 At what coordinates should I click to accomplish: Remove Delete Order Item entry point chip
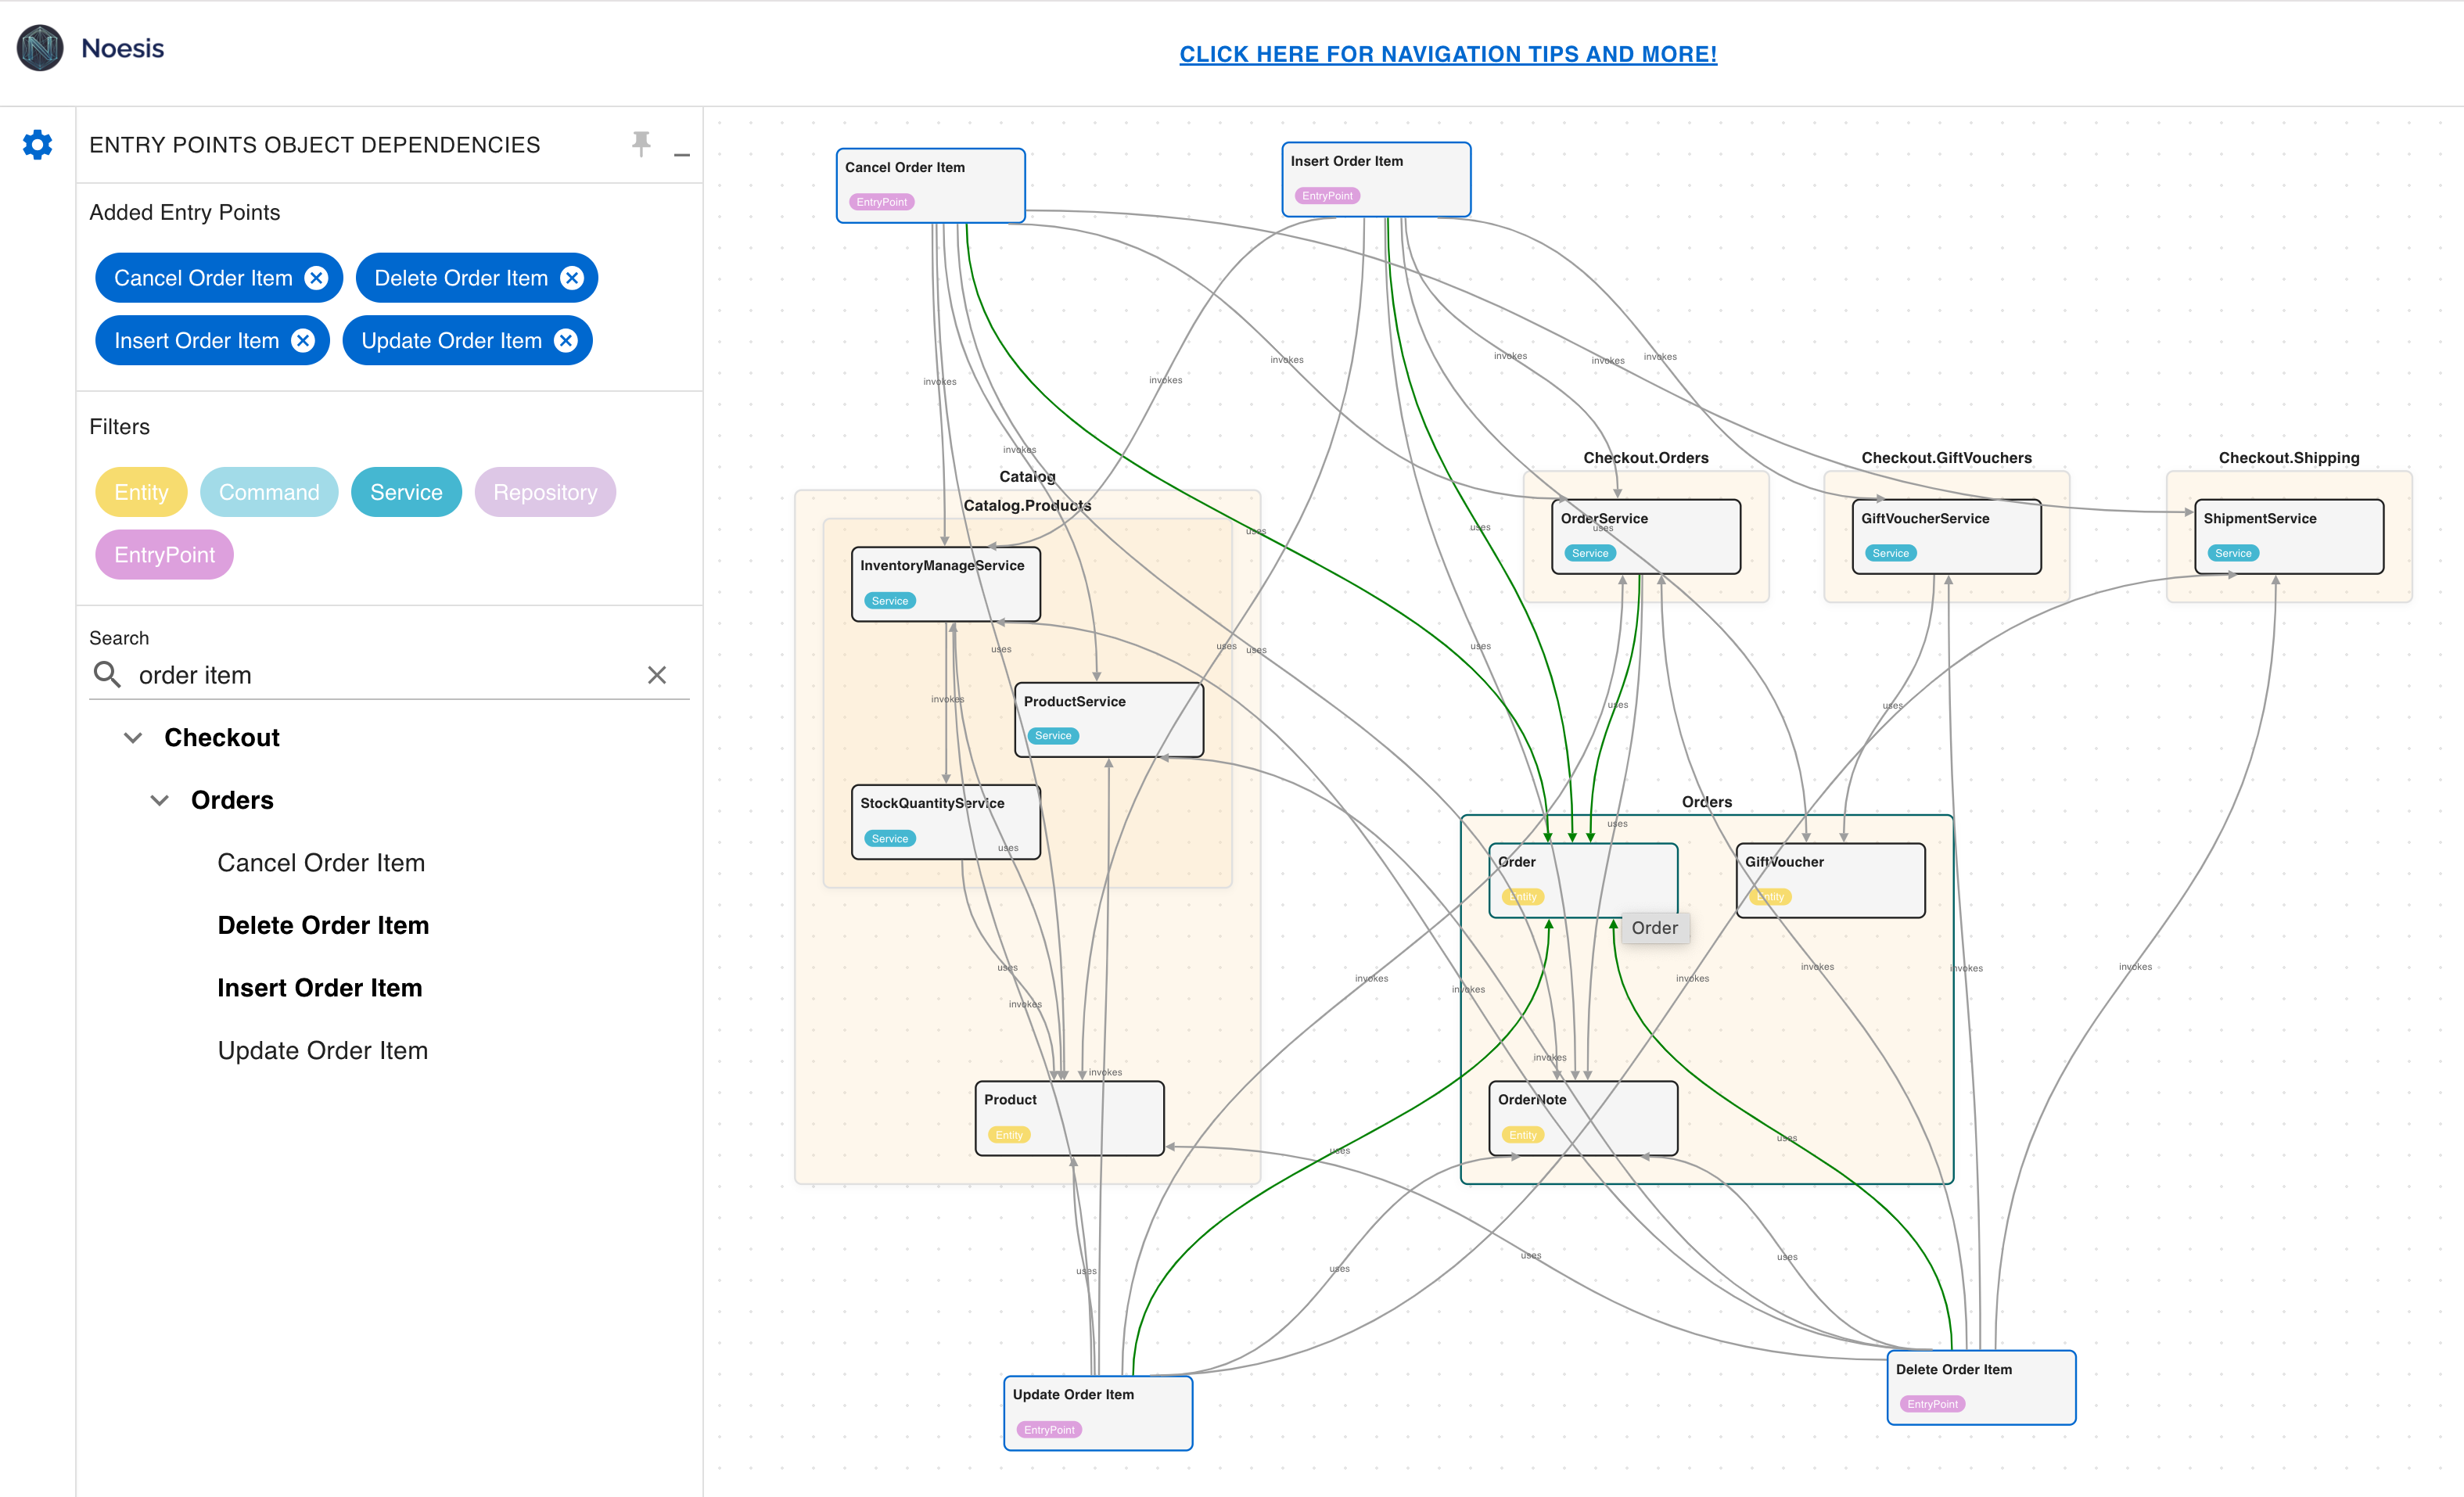pos(571,278)
